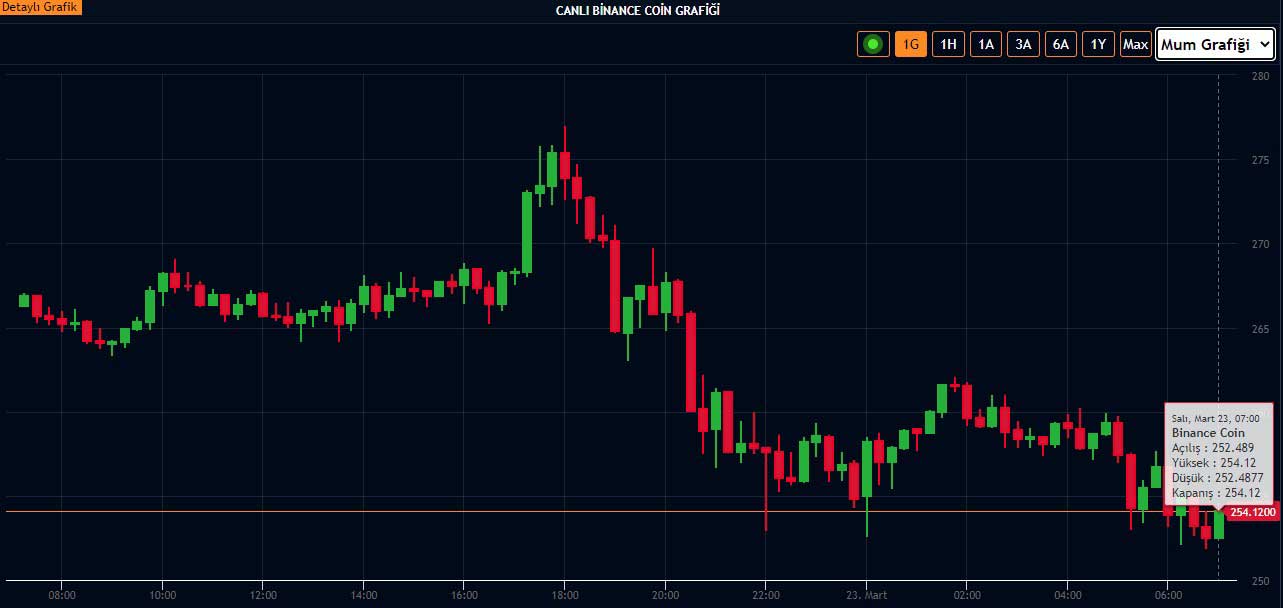
Task: Click the 22:00 time axis label
Action: click(x=766, y=594)
